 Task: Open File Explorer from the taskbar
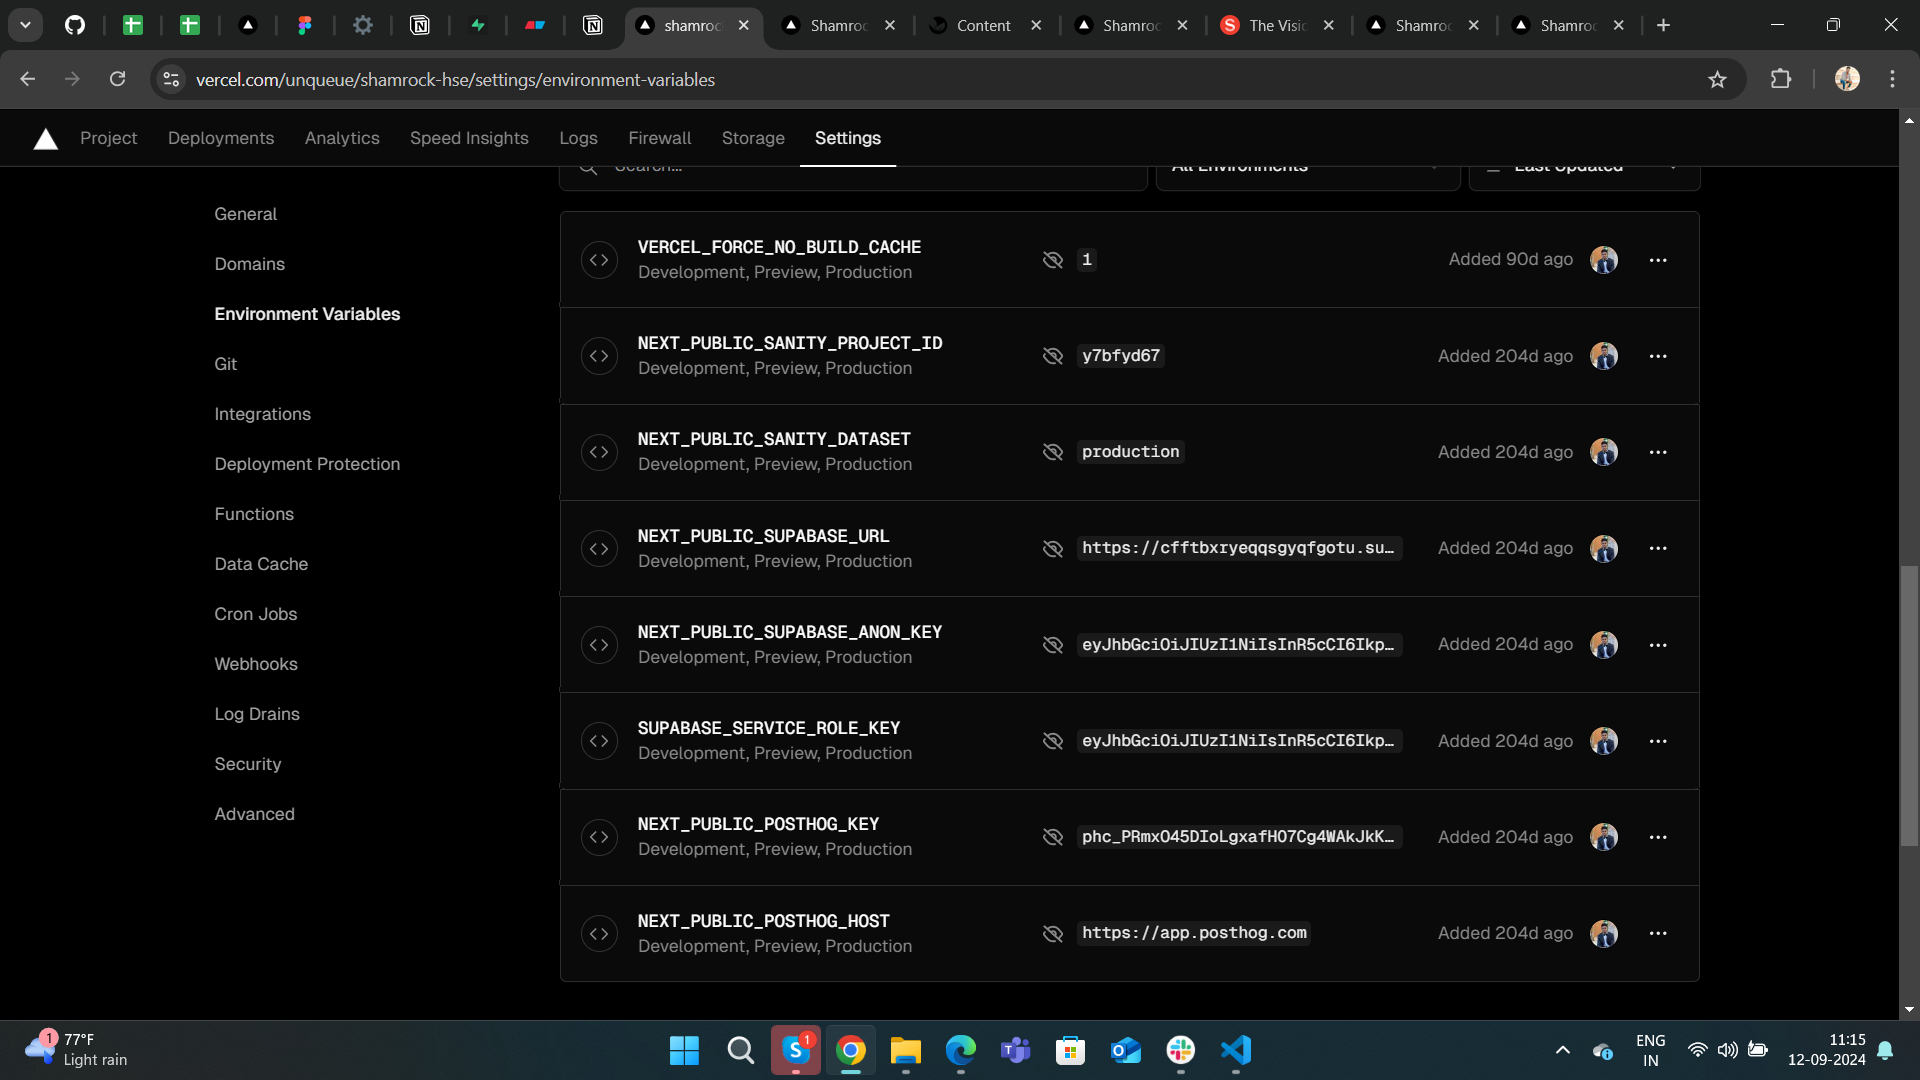tap(906, 1050)
